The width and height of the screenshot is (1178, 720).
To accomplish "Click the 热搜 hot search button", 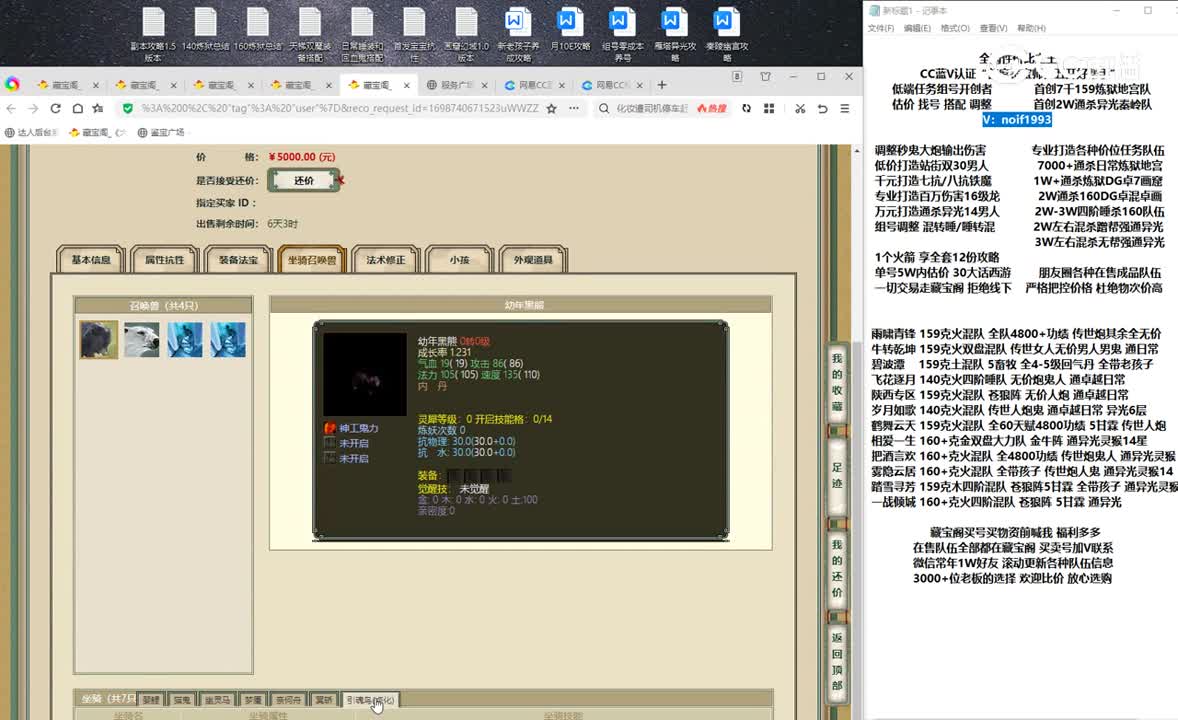I will (711, 108).
